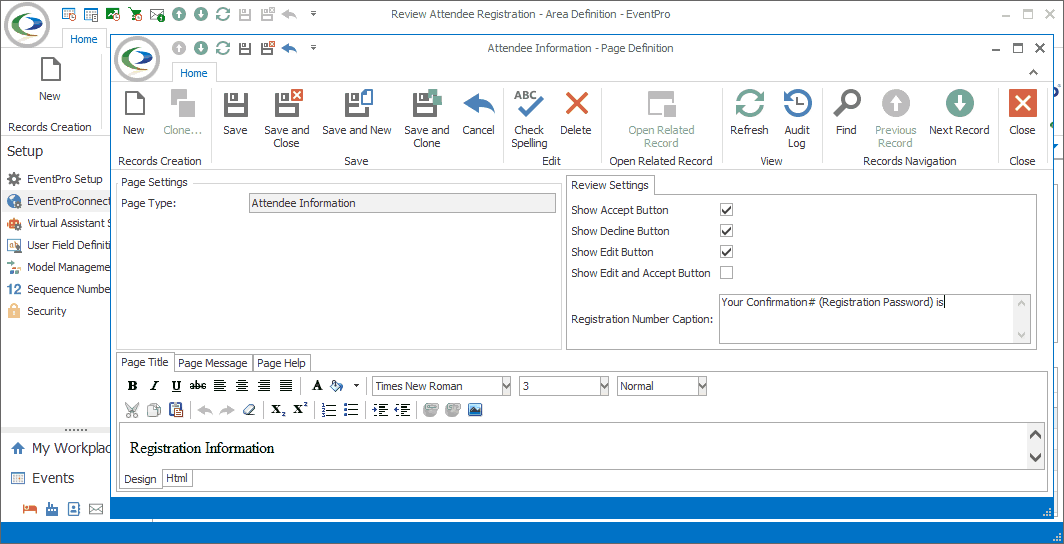Open the font size 3 dropdown

(605, 386)
